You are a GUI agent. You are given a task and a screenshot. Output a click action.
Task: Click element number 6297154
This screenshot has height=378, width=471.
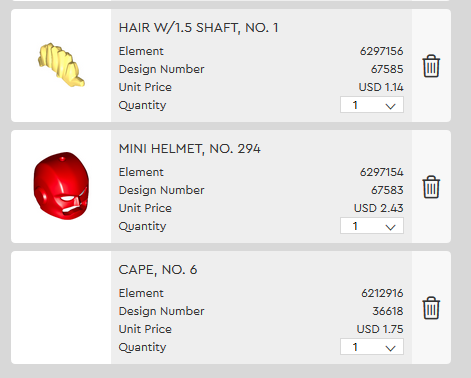coord(382,172)
